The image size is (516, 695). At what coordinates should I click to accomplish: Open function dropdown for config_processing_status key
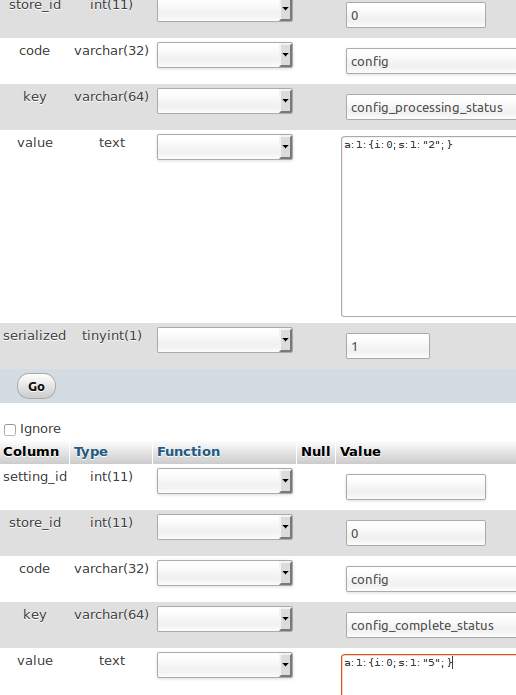[224, 101]
